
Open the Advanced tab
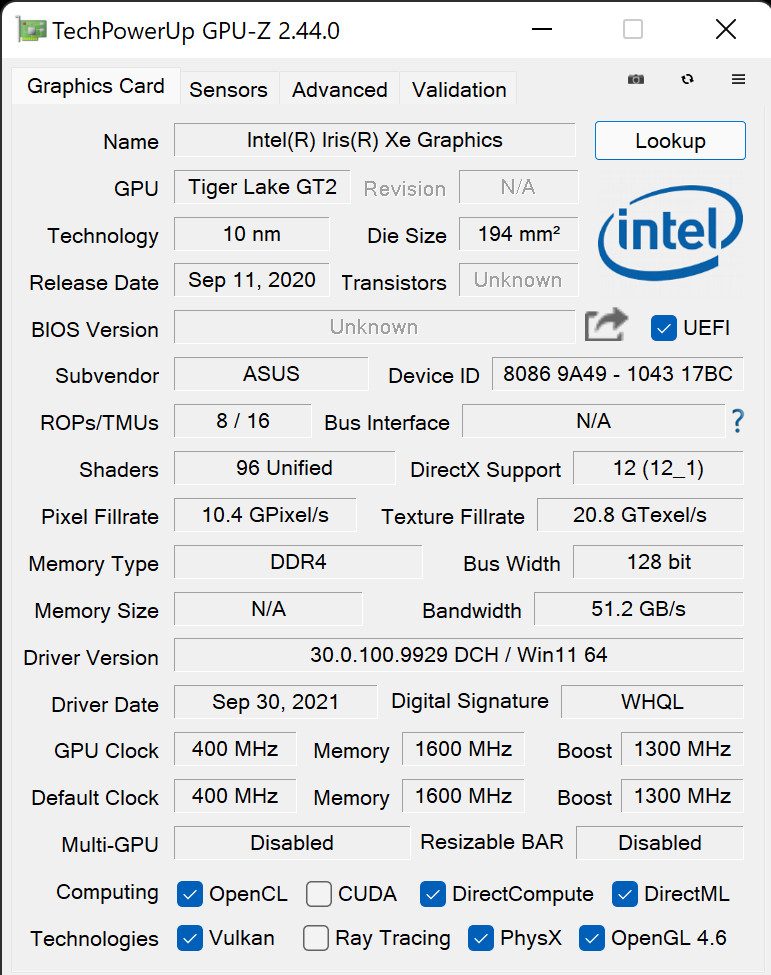pyautogui.click(x=339, y=90)
